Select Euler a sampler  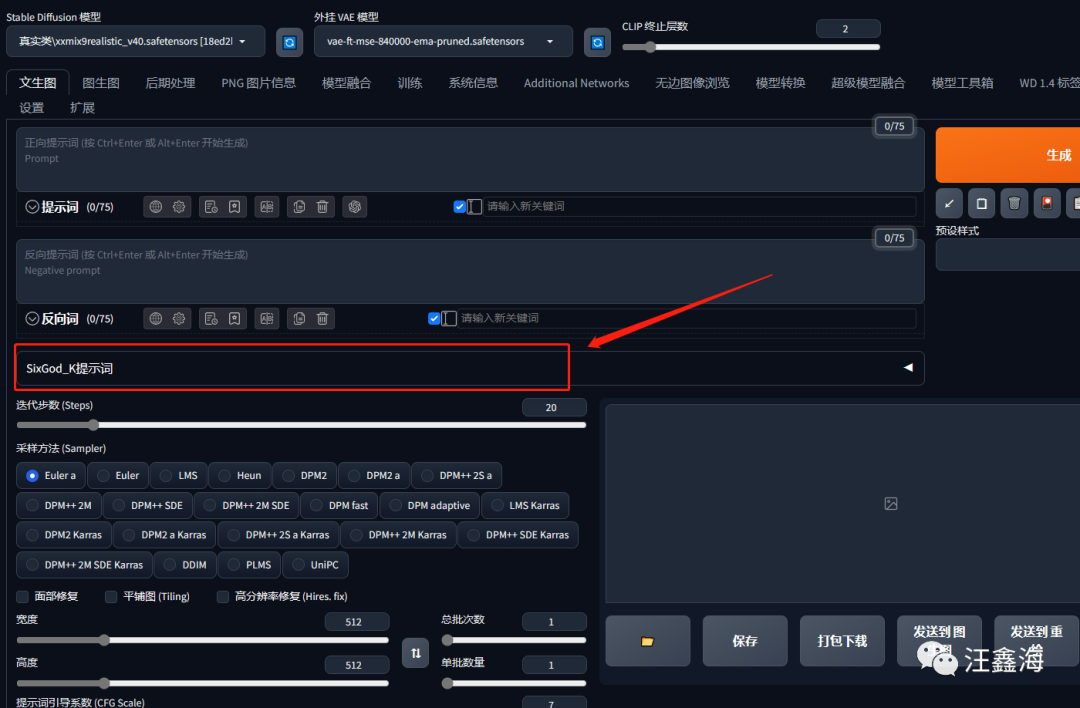[50, 476]
